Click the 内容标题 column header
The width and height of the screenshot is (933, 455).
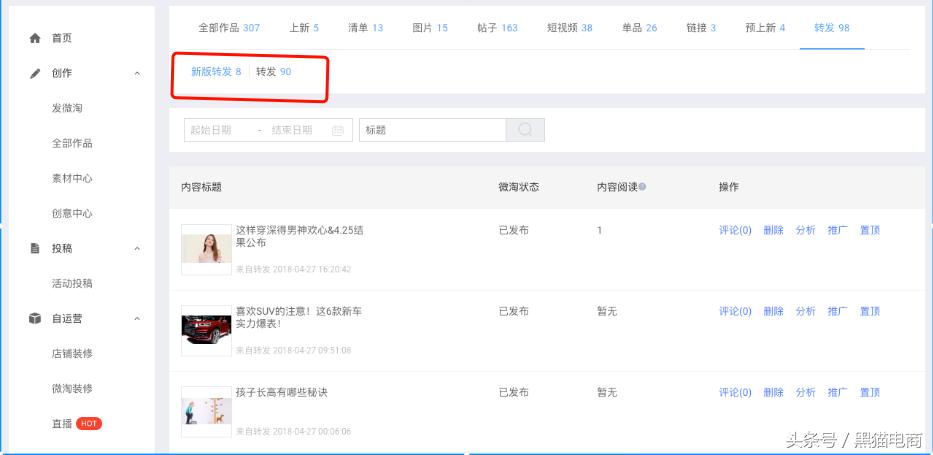201,187
